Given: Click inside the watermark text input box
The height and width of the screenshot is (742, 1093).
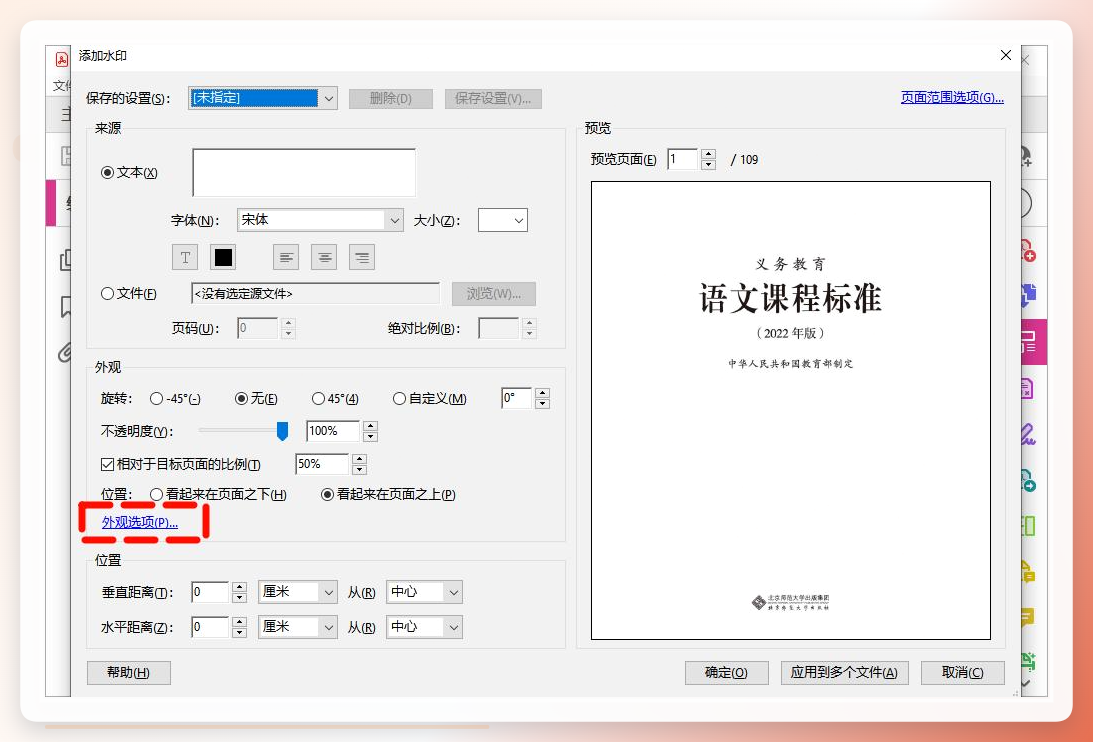Looking at the screenshot, I should coord(304,172).
